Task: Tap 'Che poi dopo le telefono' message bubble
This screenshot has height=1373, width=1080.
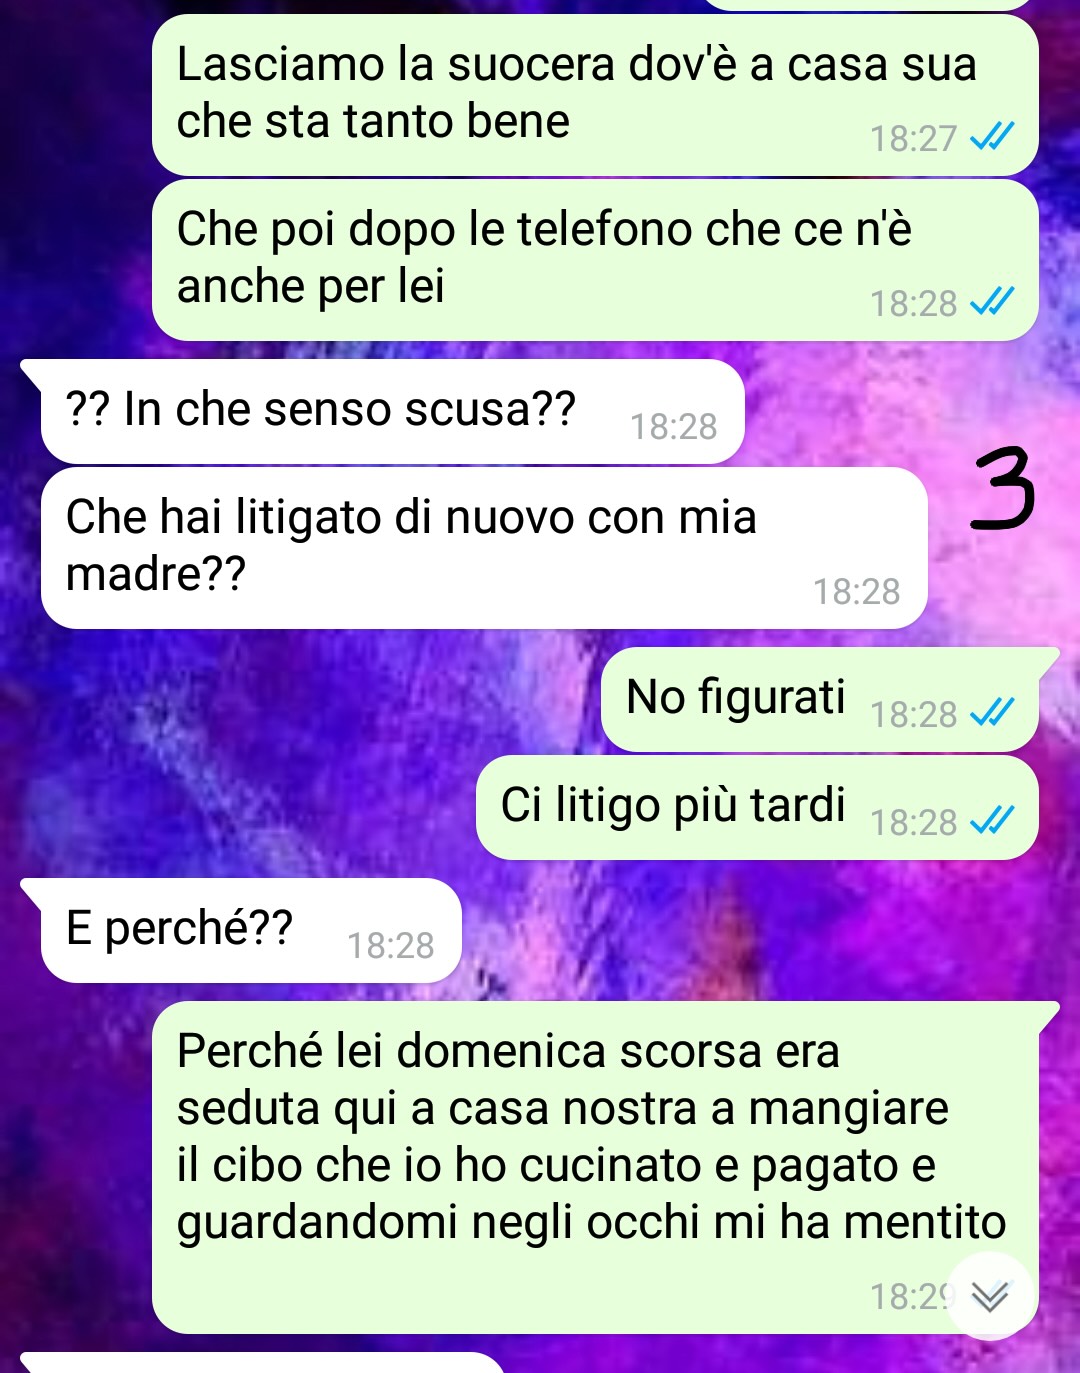Action: [595, 260]
